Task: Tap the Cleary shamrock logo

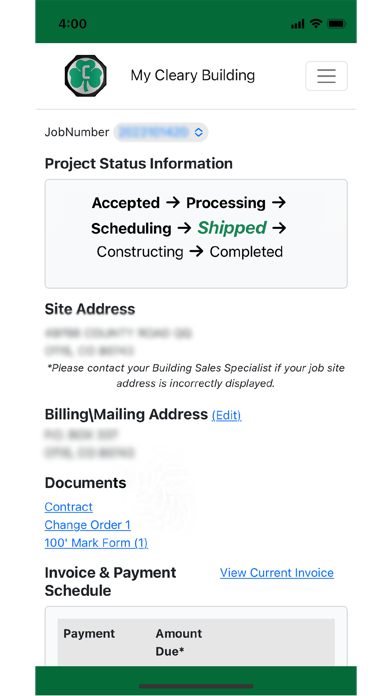Action: pos(86,75)
